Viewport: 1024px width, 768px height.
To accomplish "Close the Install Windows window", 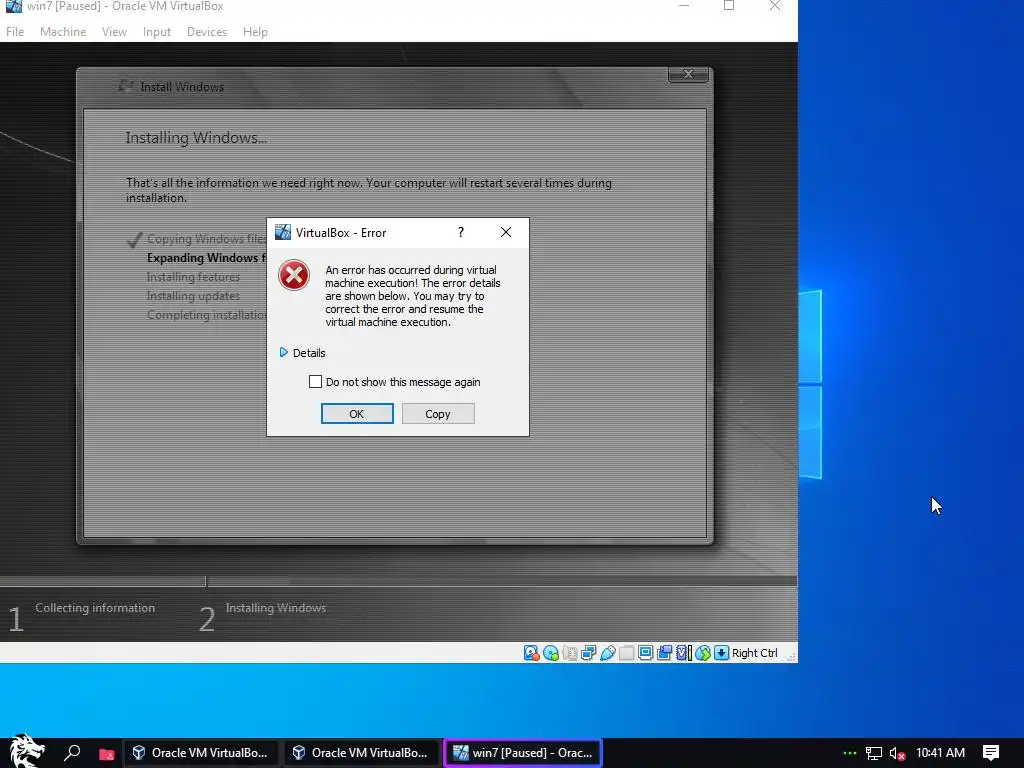I will tap(688, 74).
